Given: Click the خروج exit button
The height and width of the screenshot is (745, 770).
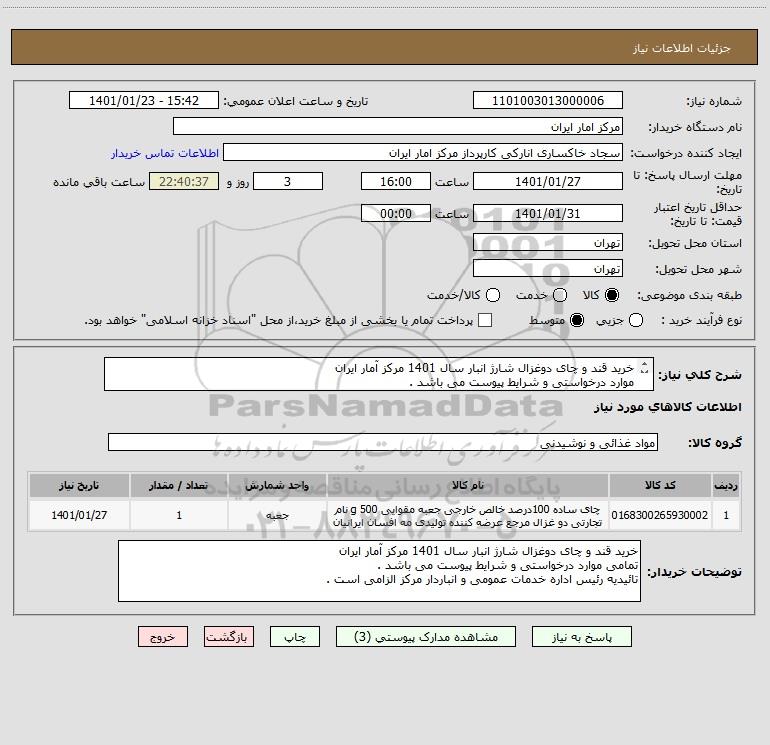Looking at the screenshot, I should (163, 637).
